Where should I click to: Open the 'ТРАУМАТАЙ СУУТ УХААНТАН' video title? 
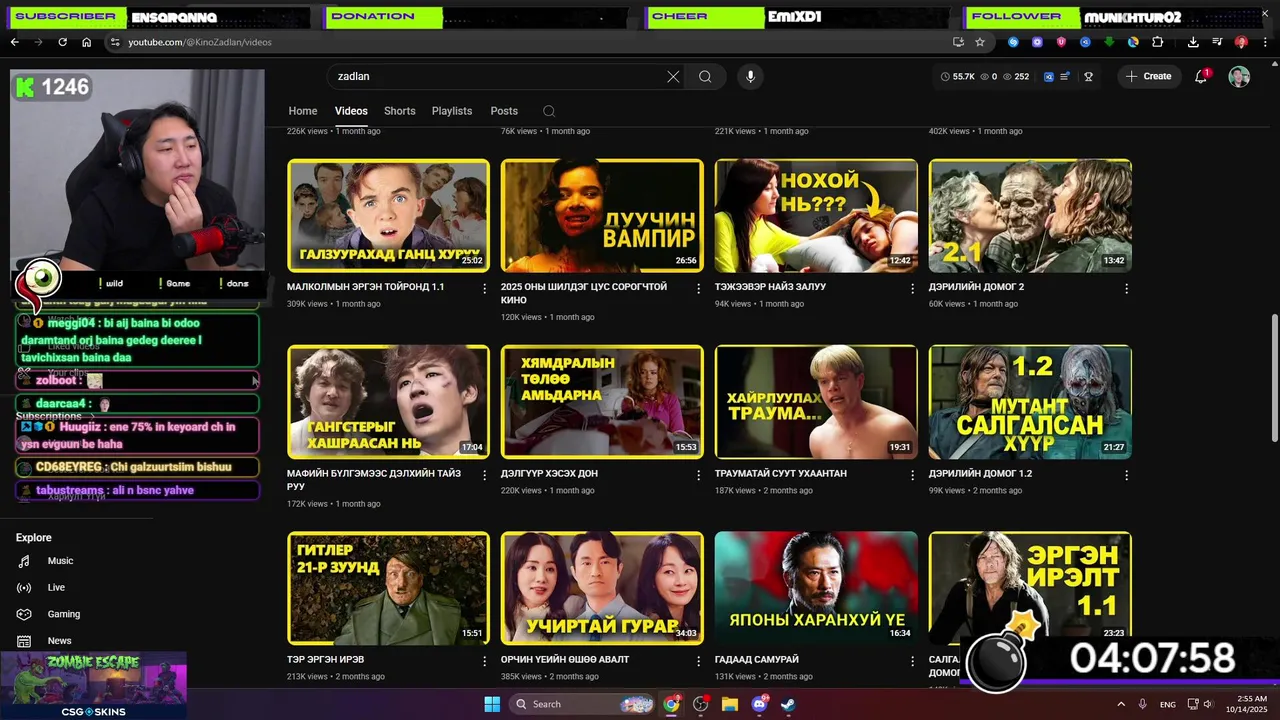pyautogui.click(x=781, y=473)
